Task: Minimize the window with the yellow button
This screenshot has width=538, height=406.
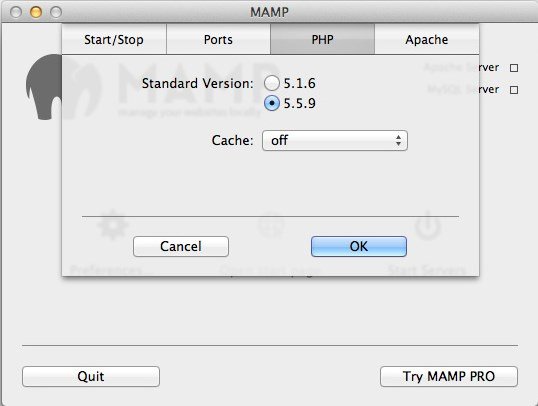Action: [x=36, y=12]
